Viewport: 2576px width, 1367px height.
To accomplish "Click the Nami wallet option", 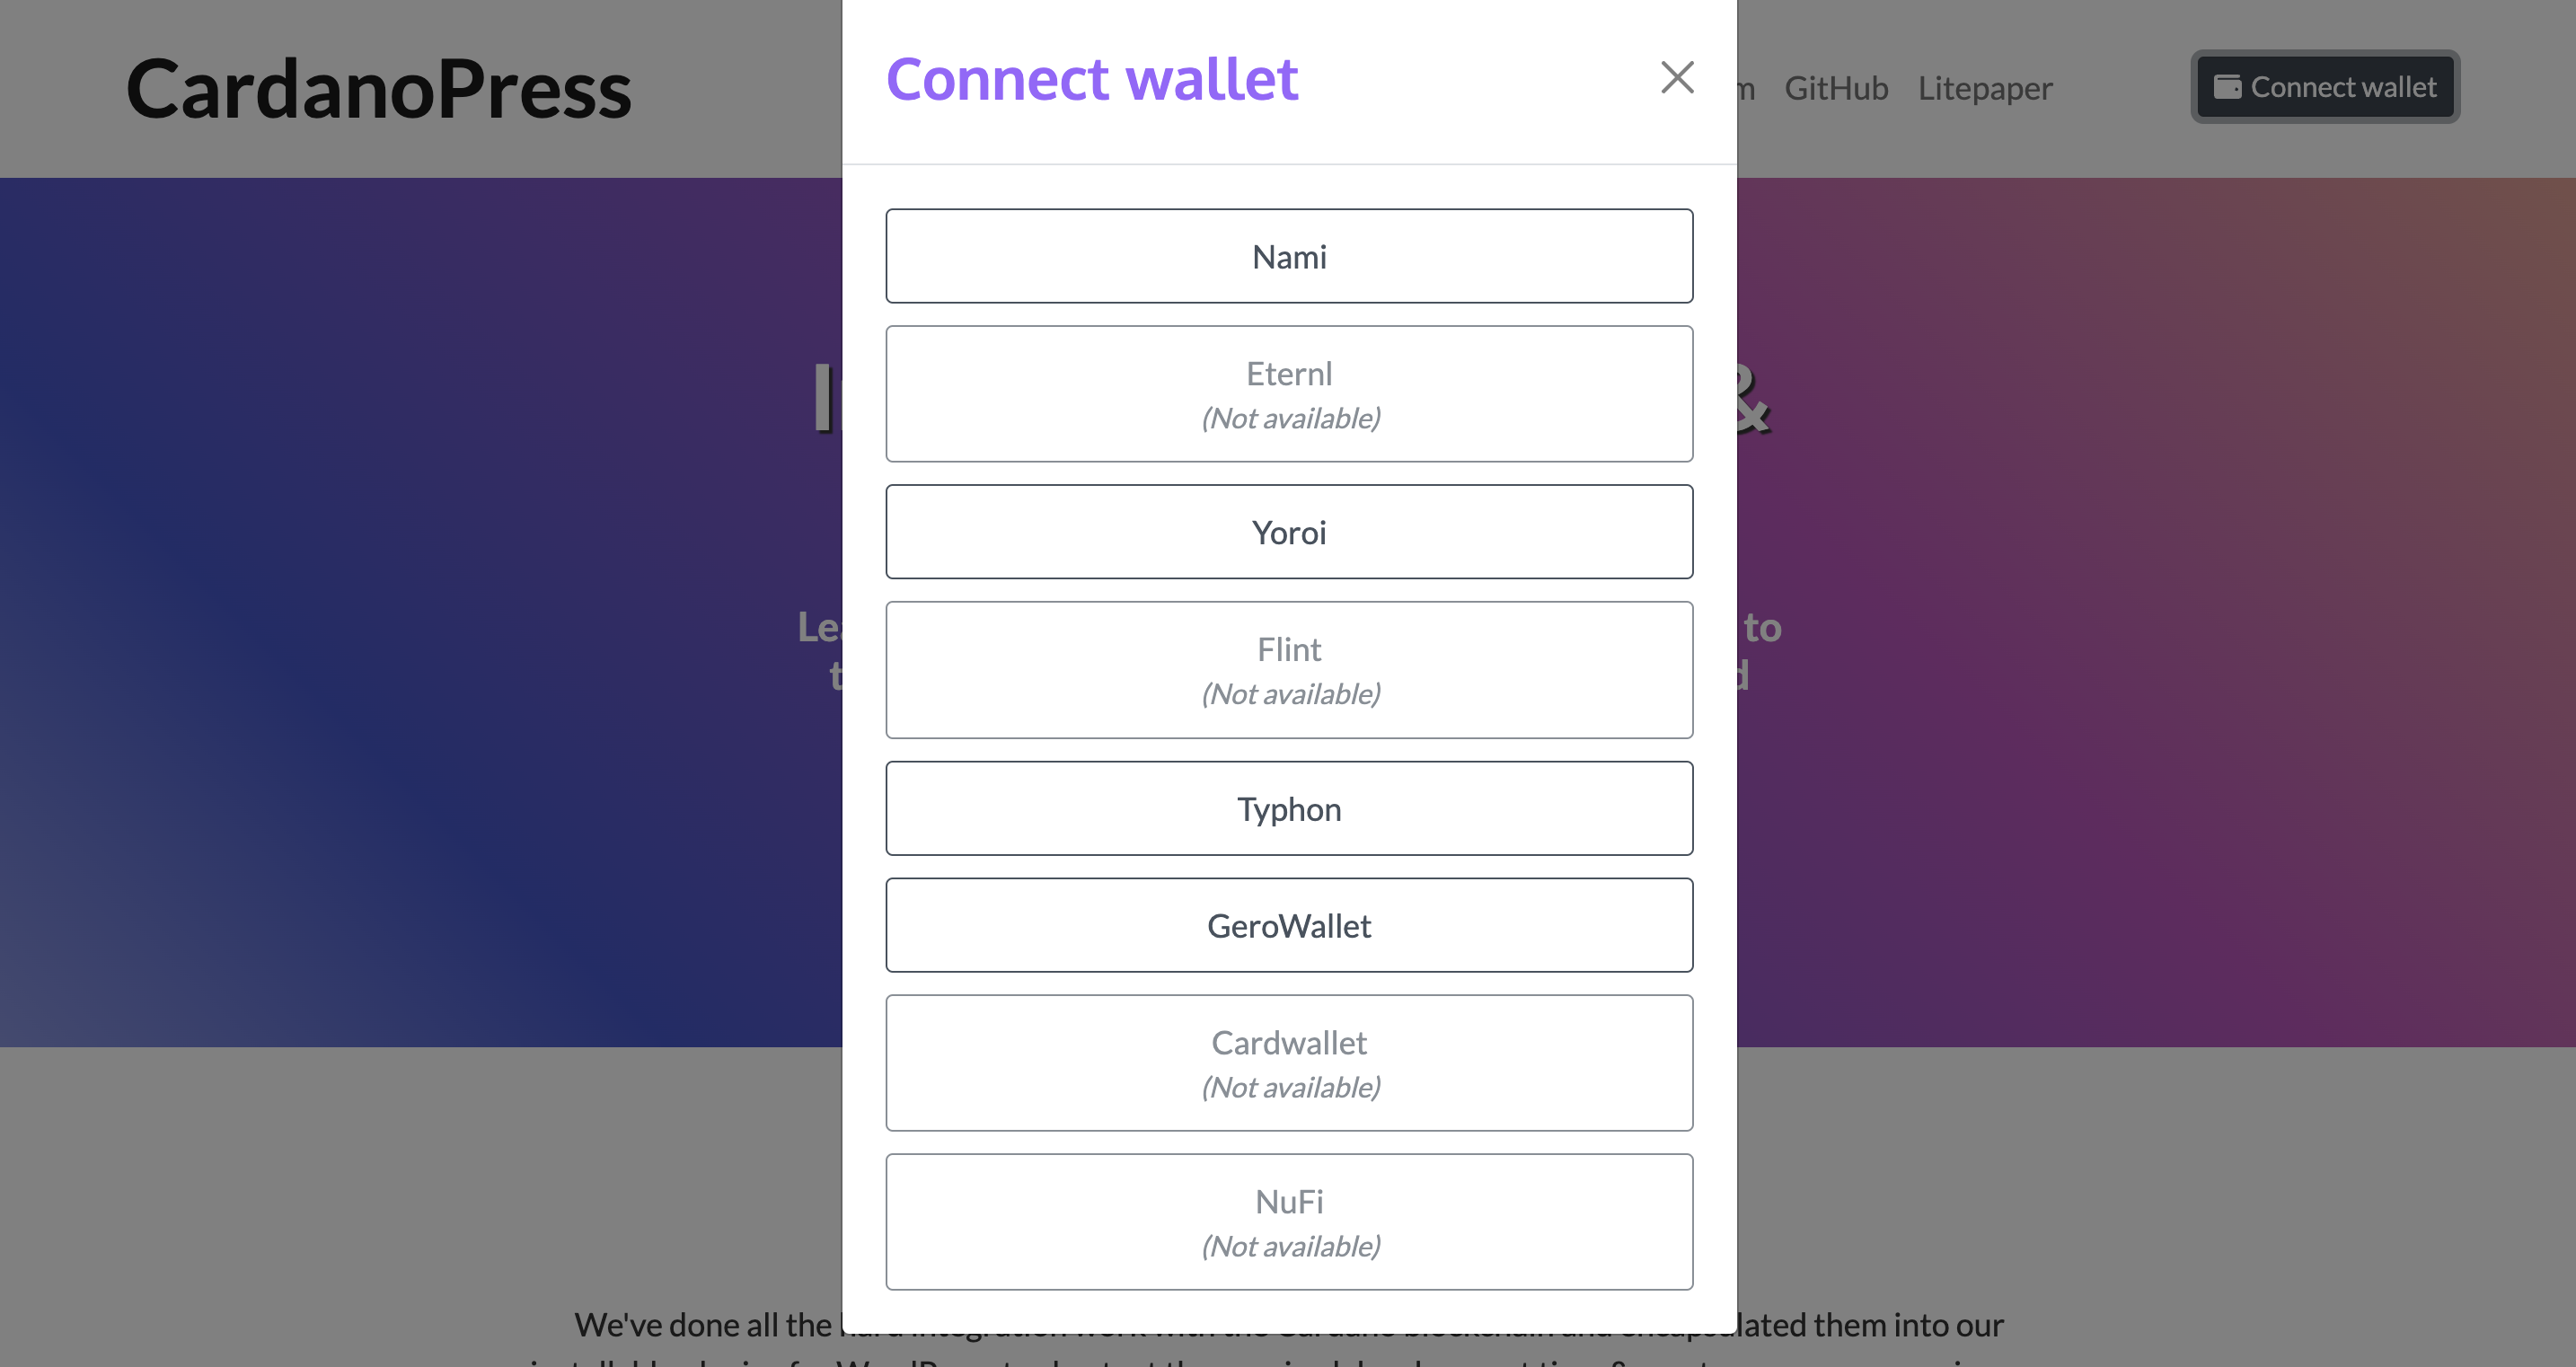I will click(x=1288, y=256).
